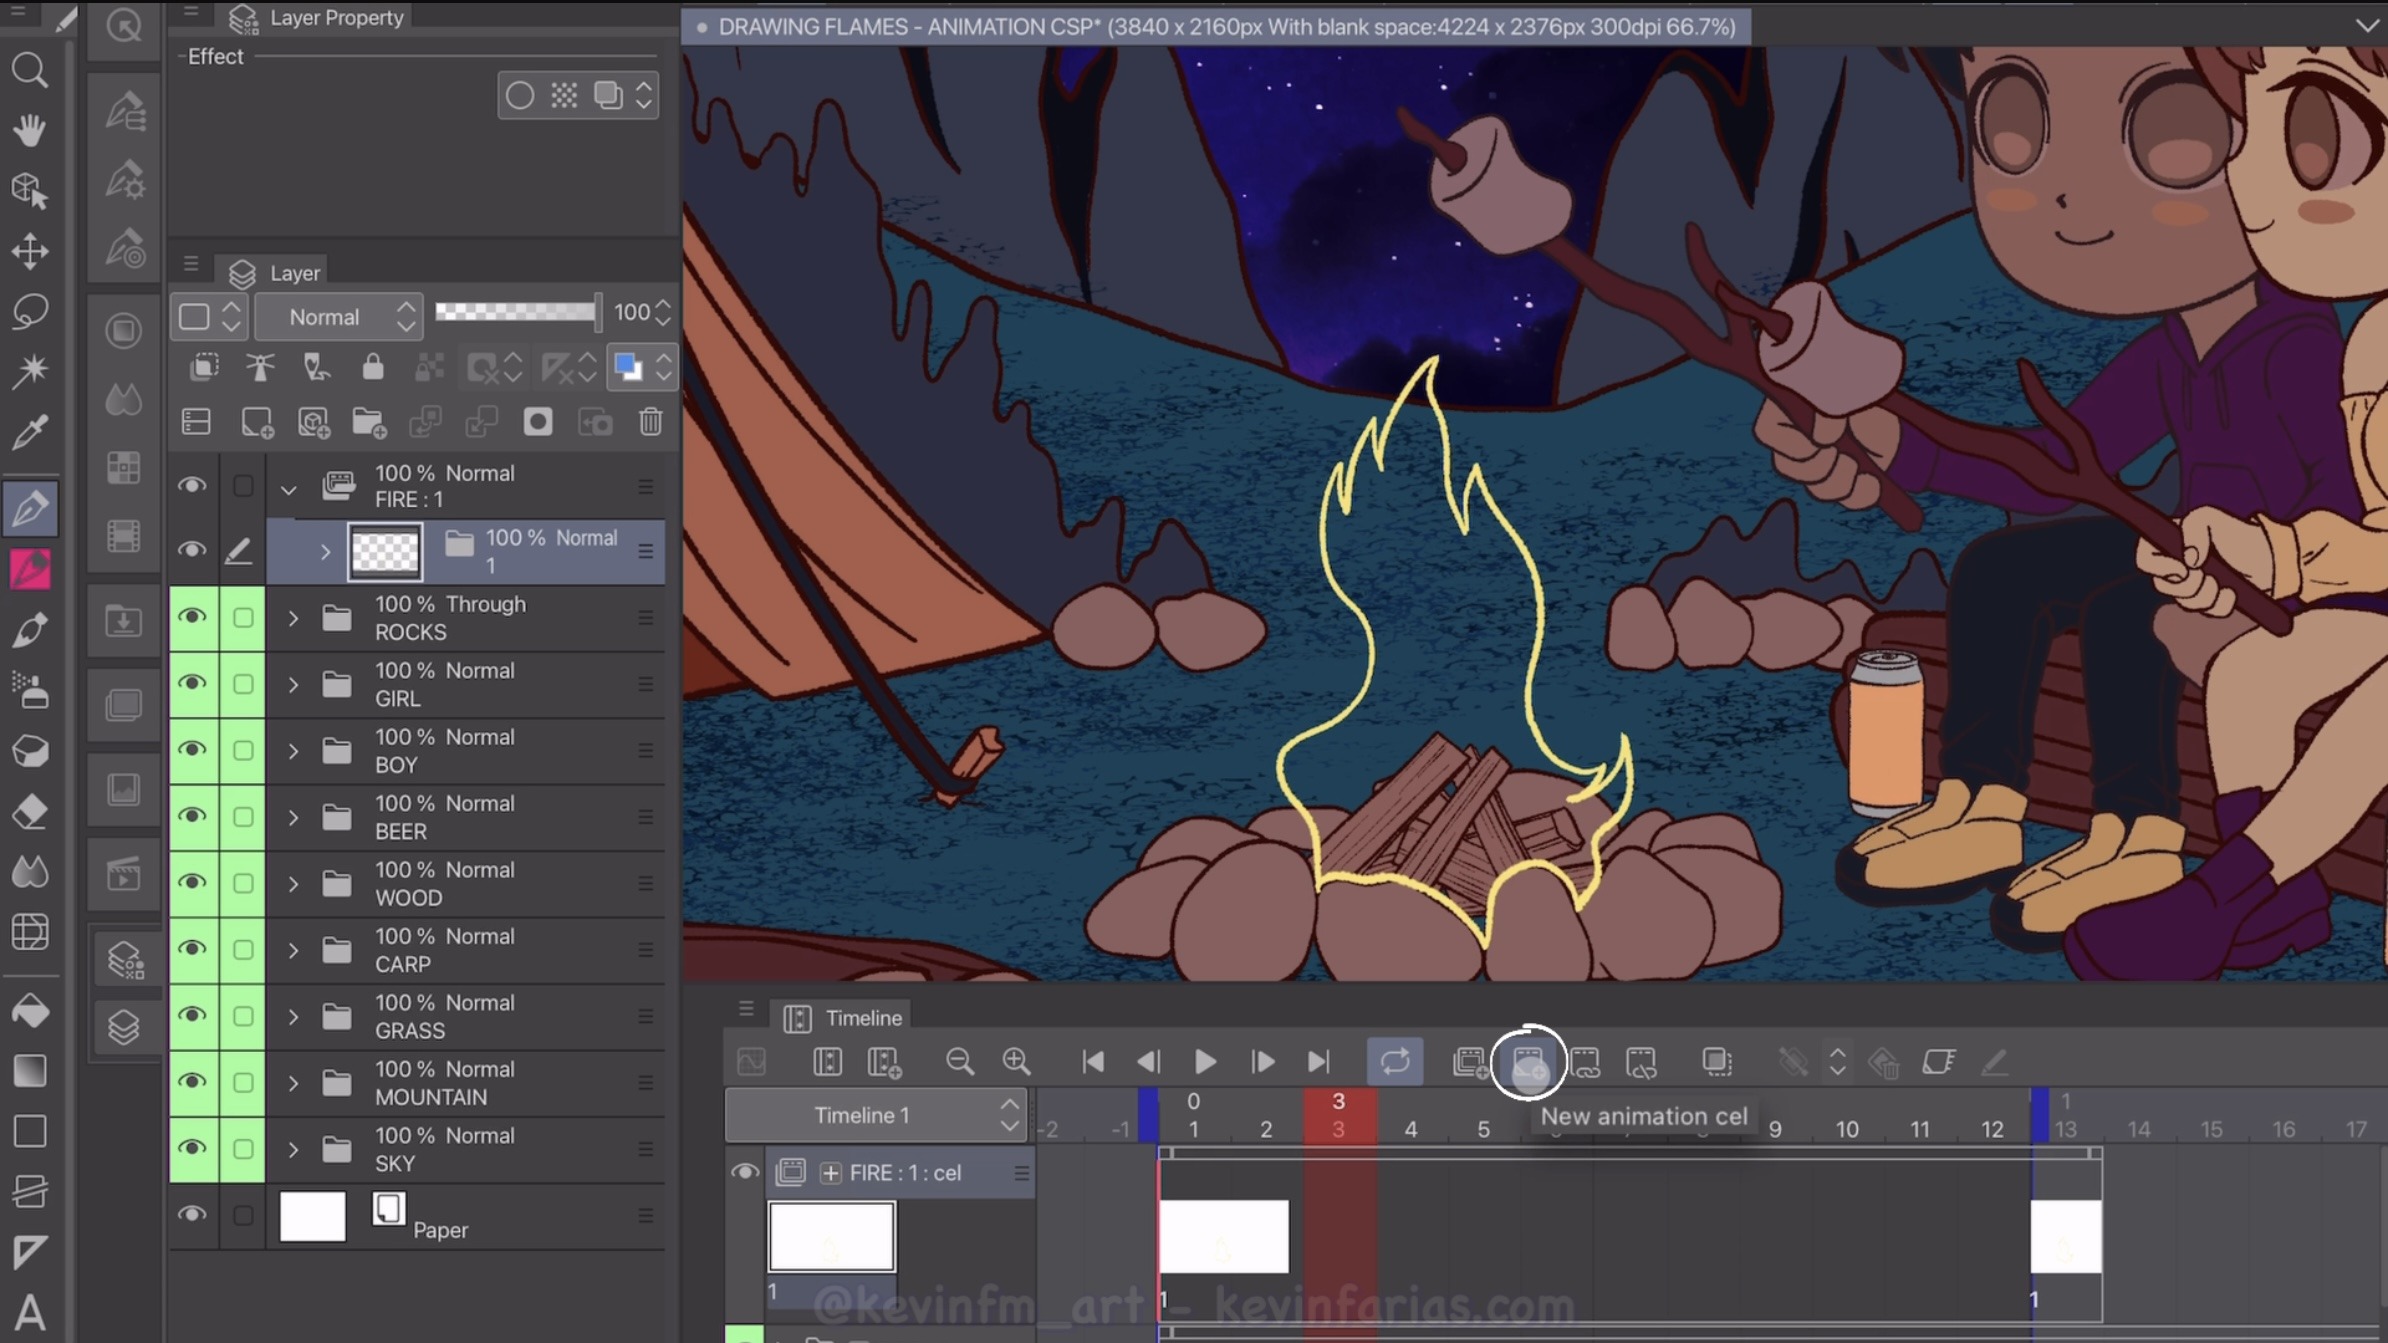Expand the MOUNTAIN folder
This screenshot has height=1343, width=2388.
click(293, 1083)
